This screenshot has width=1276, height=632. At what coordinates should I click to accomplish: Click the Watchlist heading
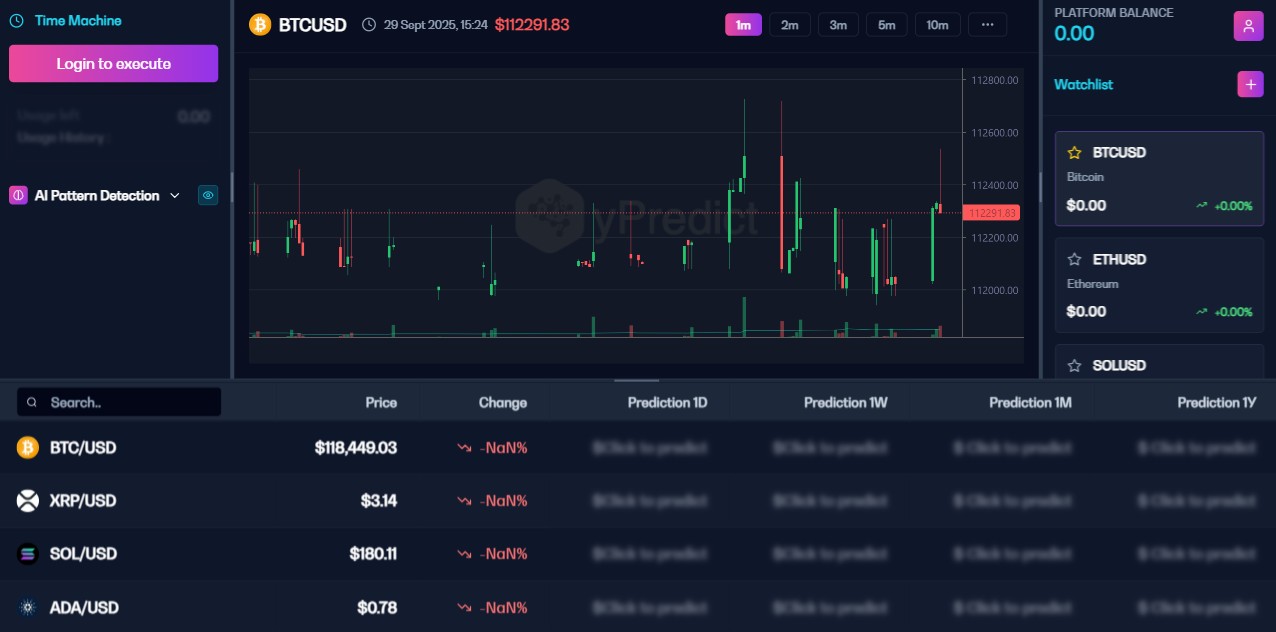click(x=1083, y=85)
